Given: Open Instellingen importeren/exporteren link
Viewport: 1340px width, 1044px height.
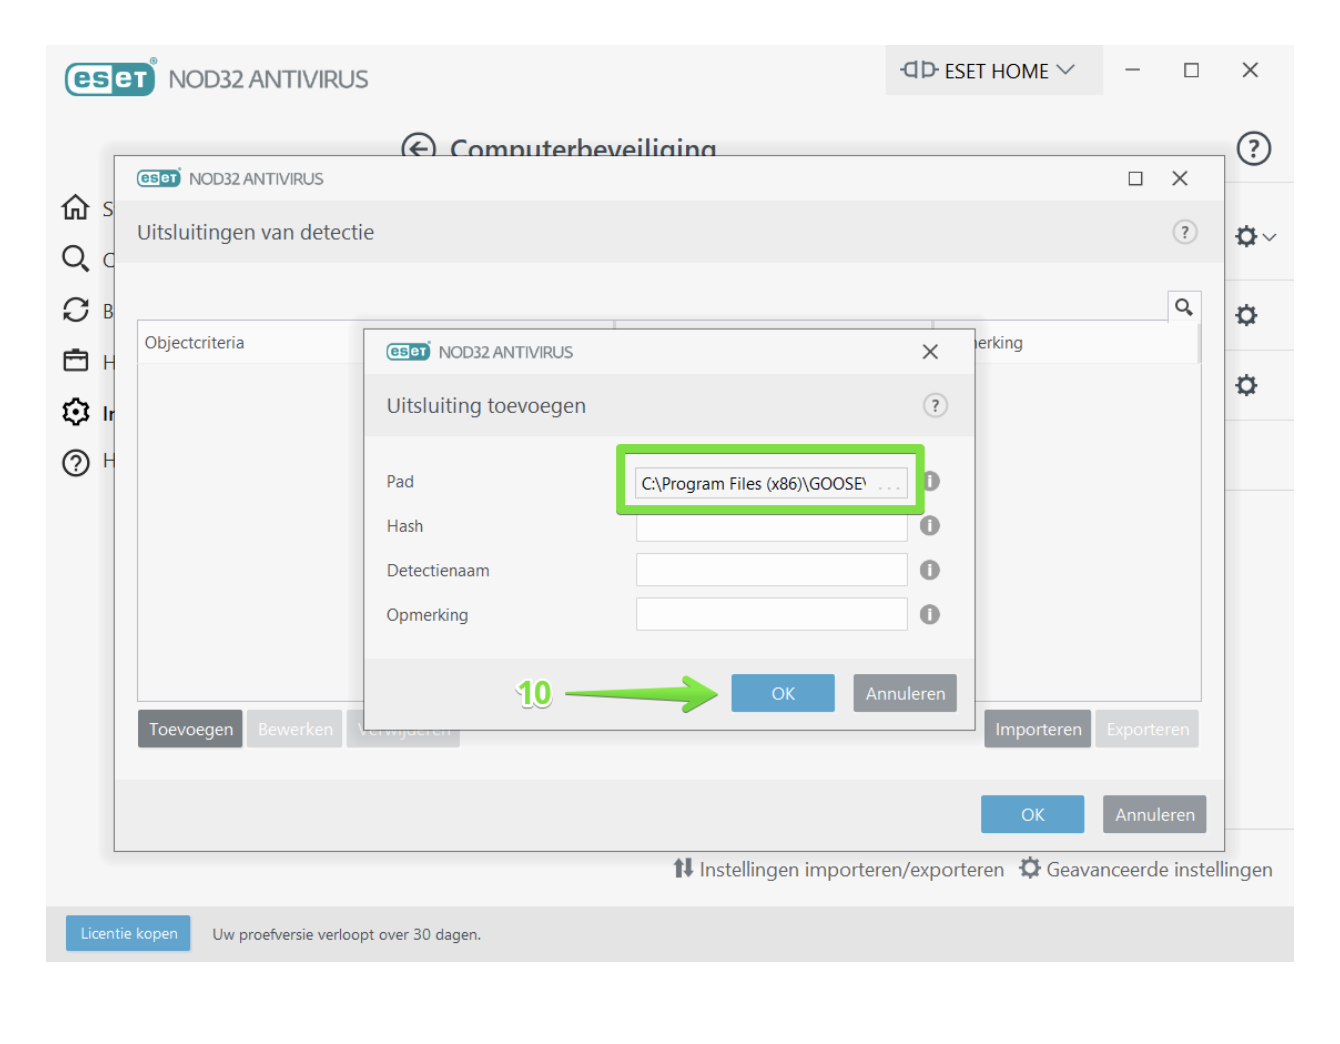Looking at the screenshot, I should click(x=838, y=869).
